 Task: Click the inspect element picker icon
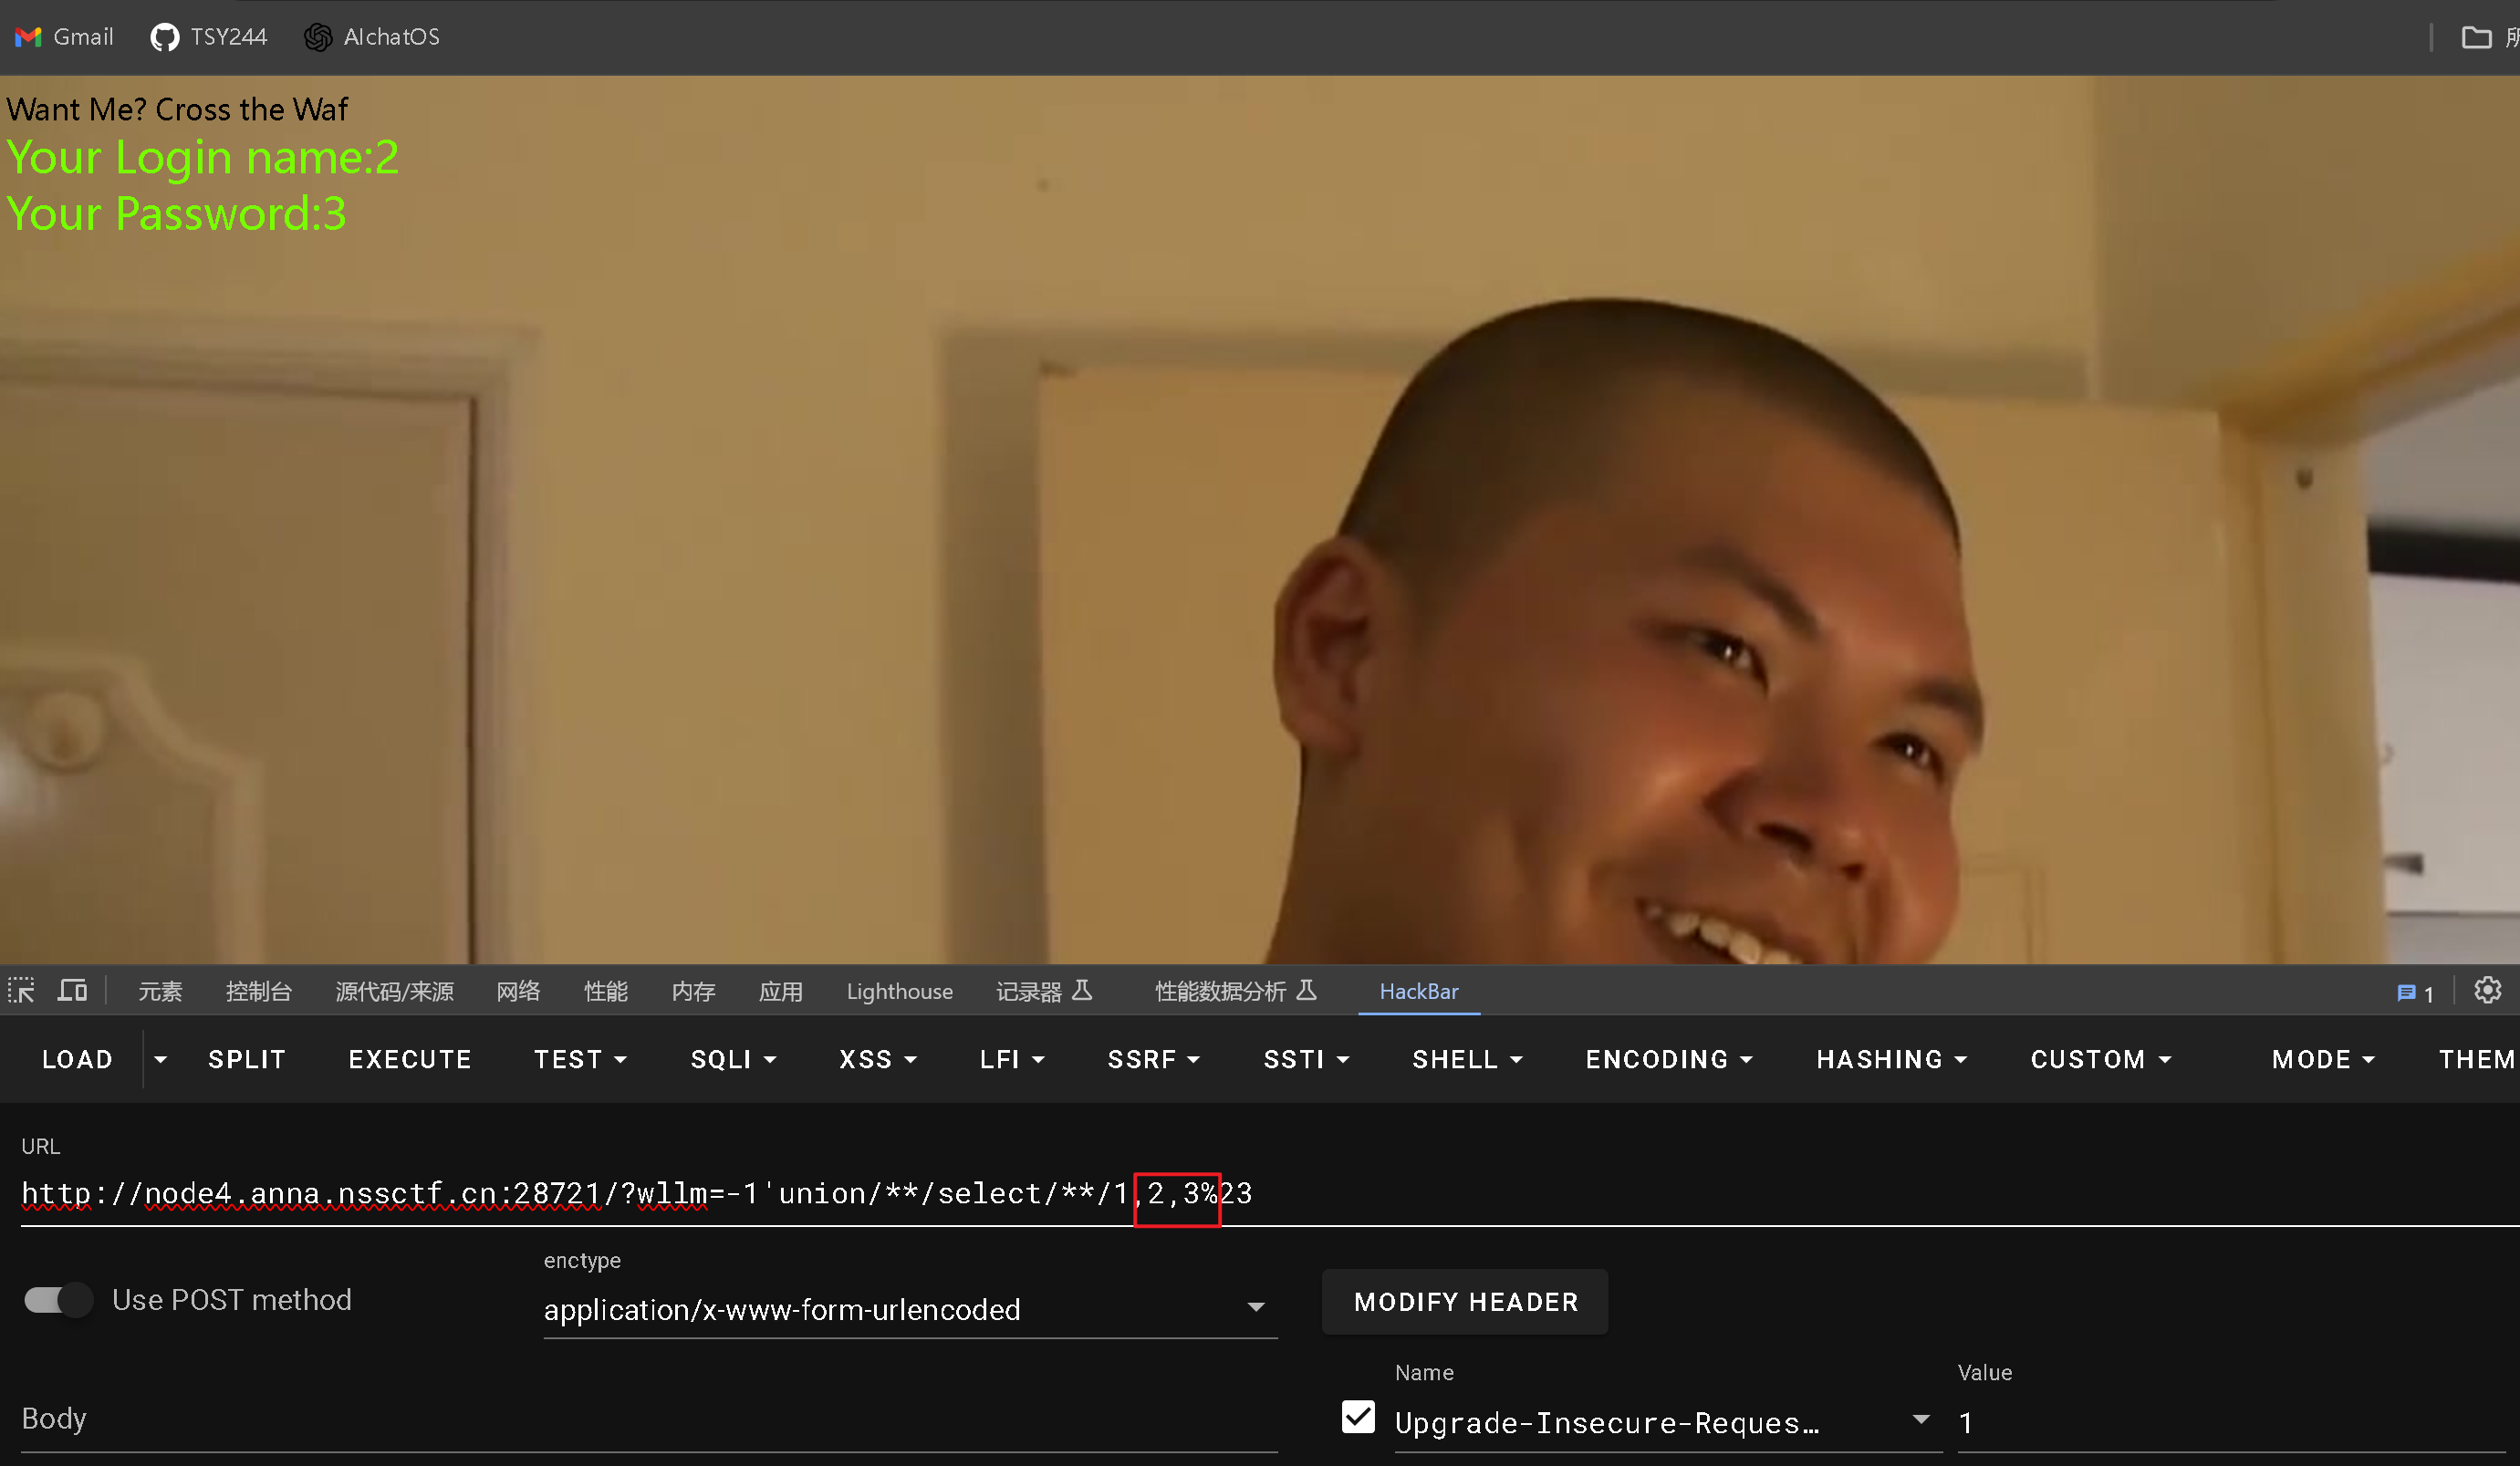21,991
